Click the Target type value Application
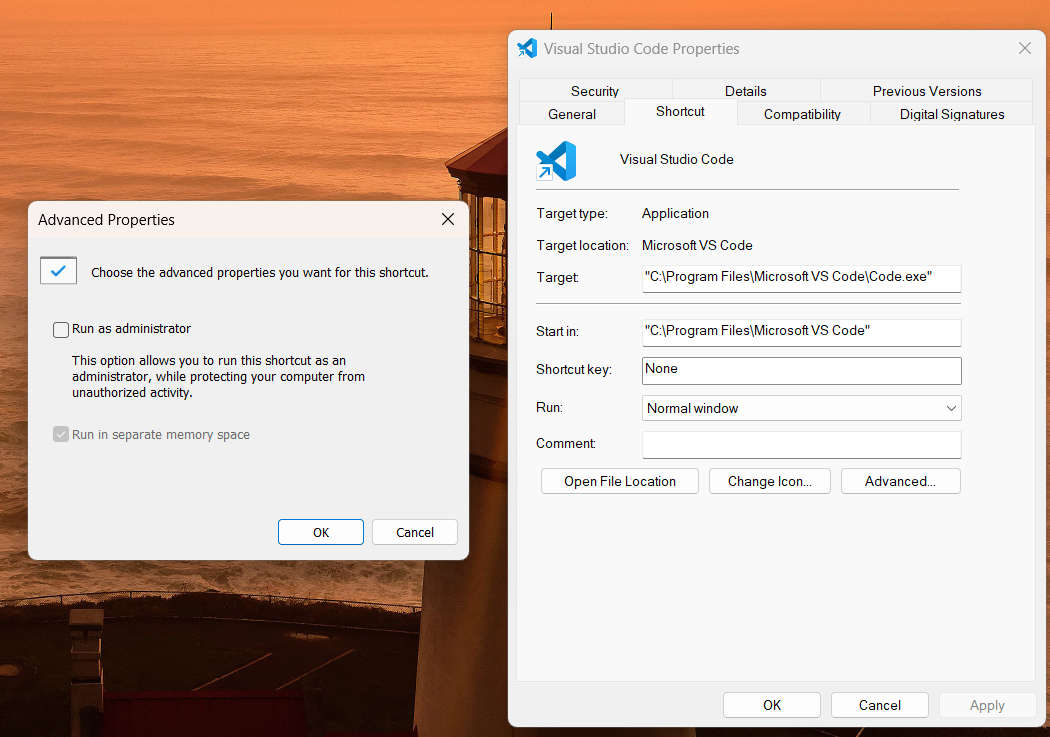Viewport: 1050px width, 737px height. tap(675, 214)
